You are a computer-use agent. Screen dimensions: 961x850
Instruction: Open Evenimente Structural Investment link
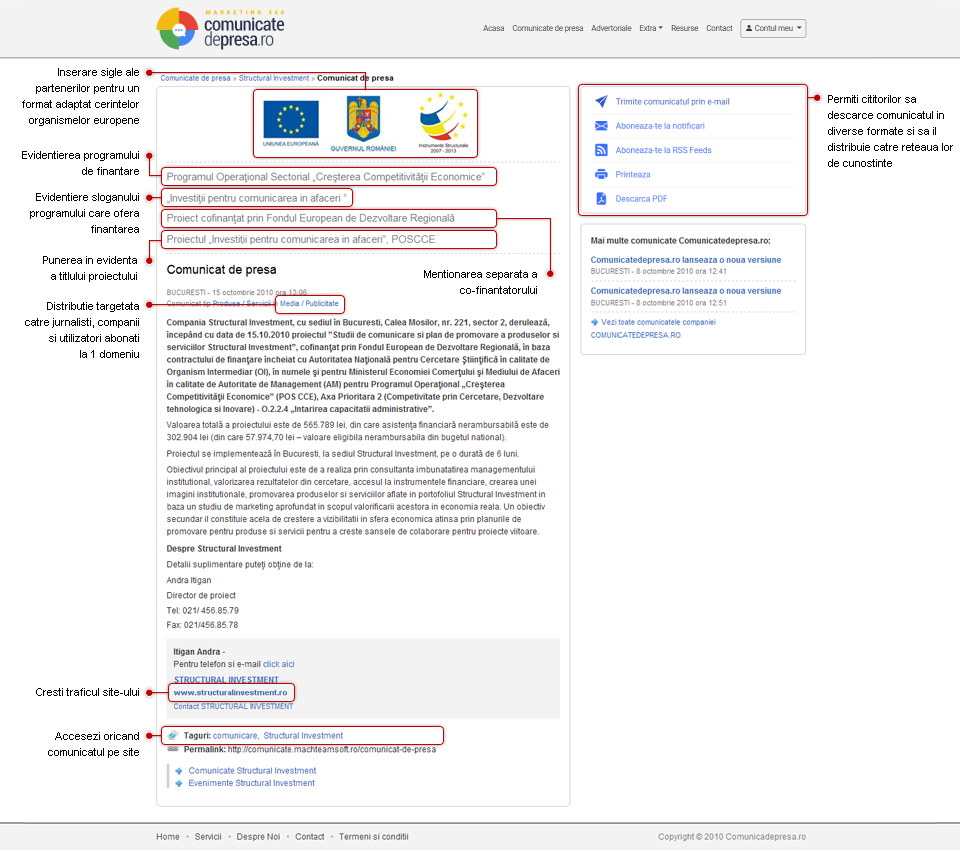[x=251, y=783]
